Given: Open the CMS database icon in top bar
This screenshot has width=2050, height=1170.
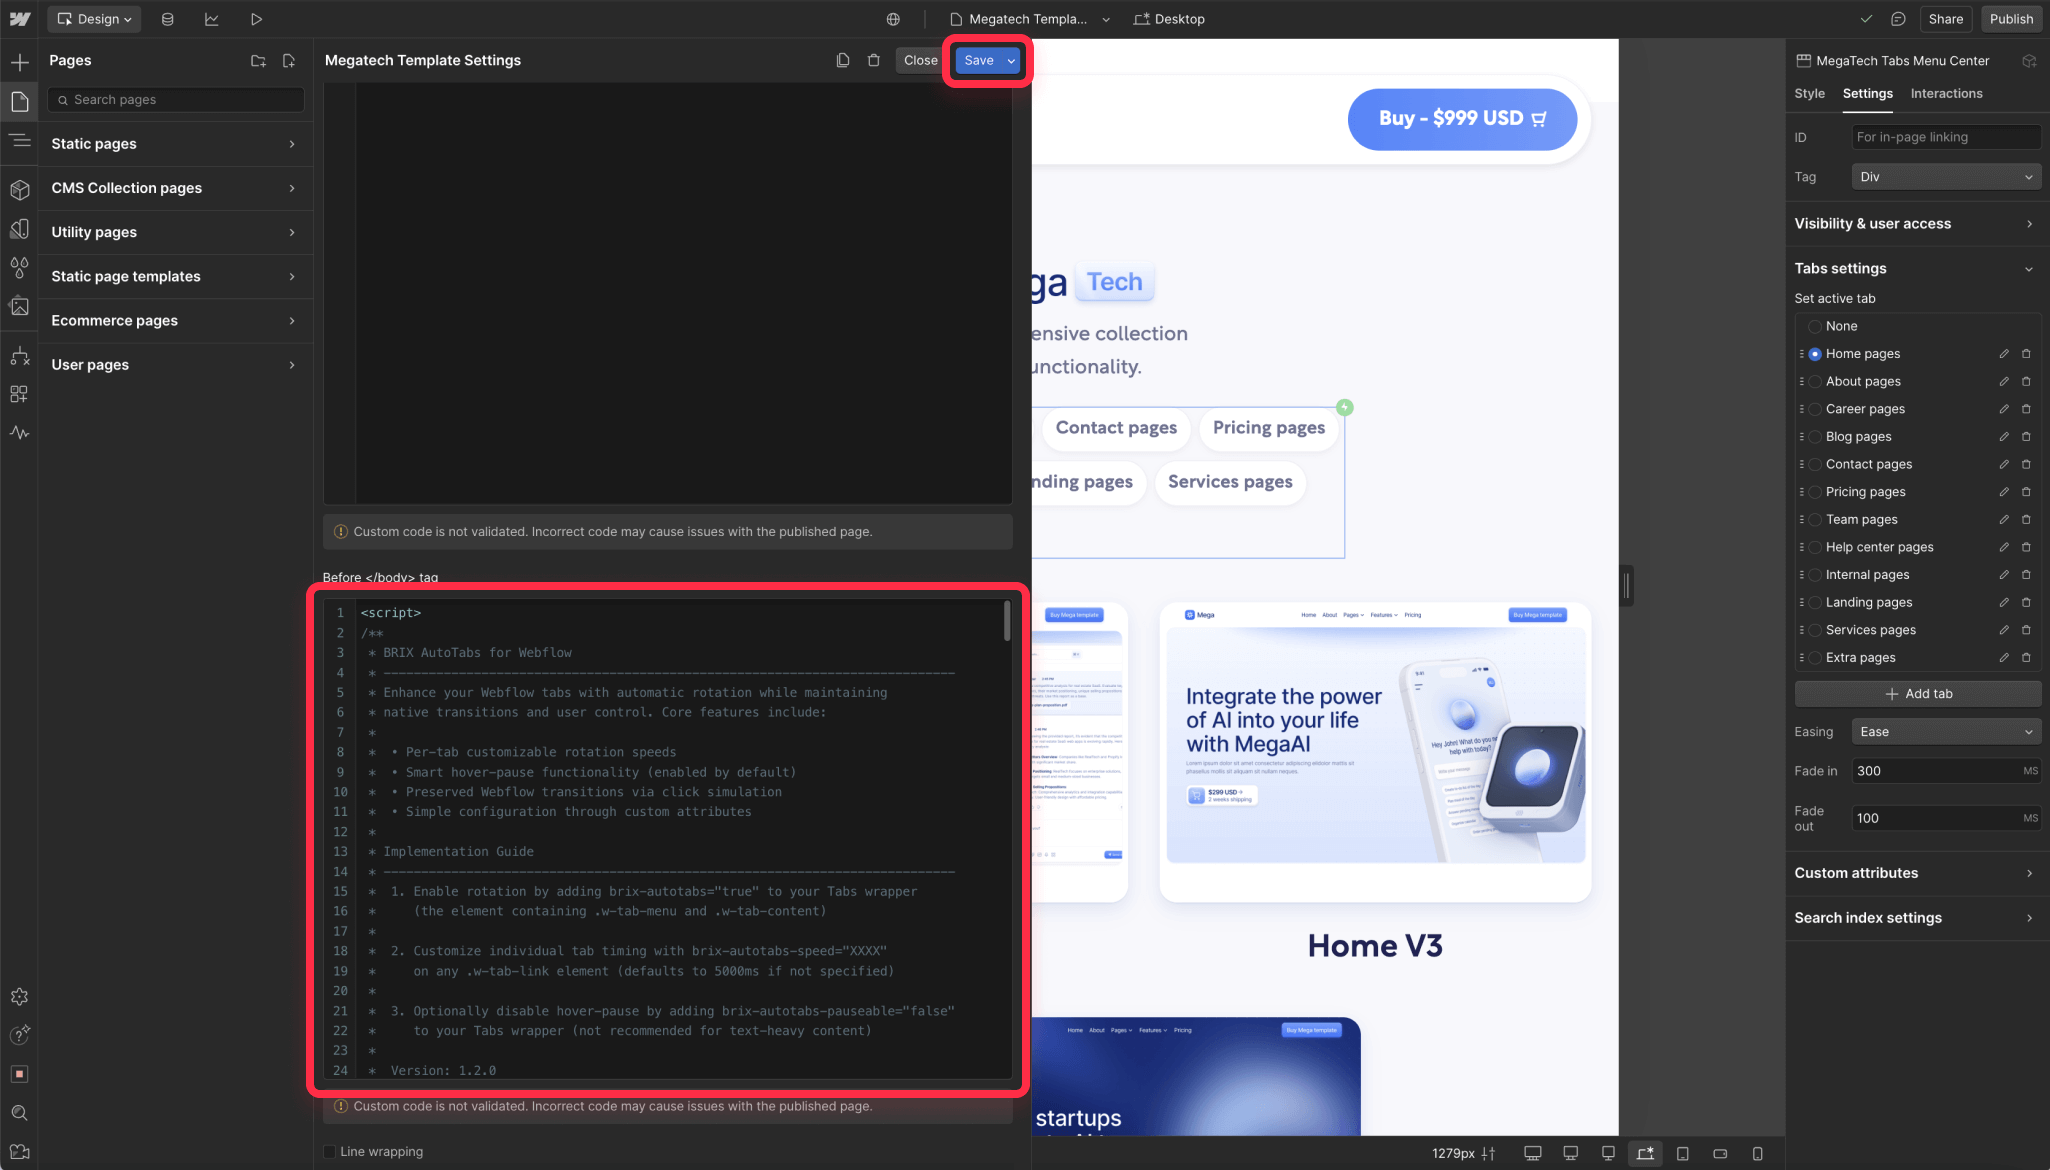Looking at the screenshot, I should (168, 19).
